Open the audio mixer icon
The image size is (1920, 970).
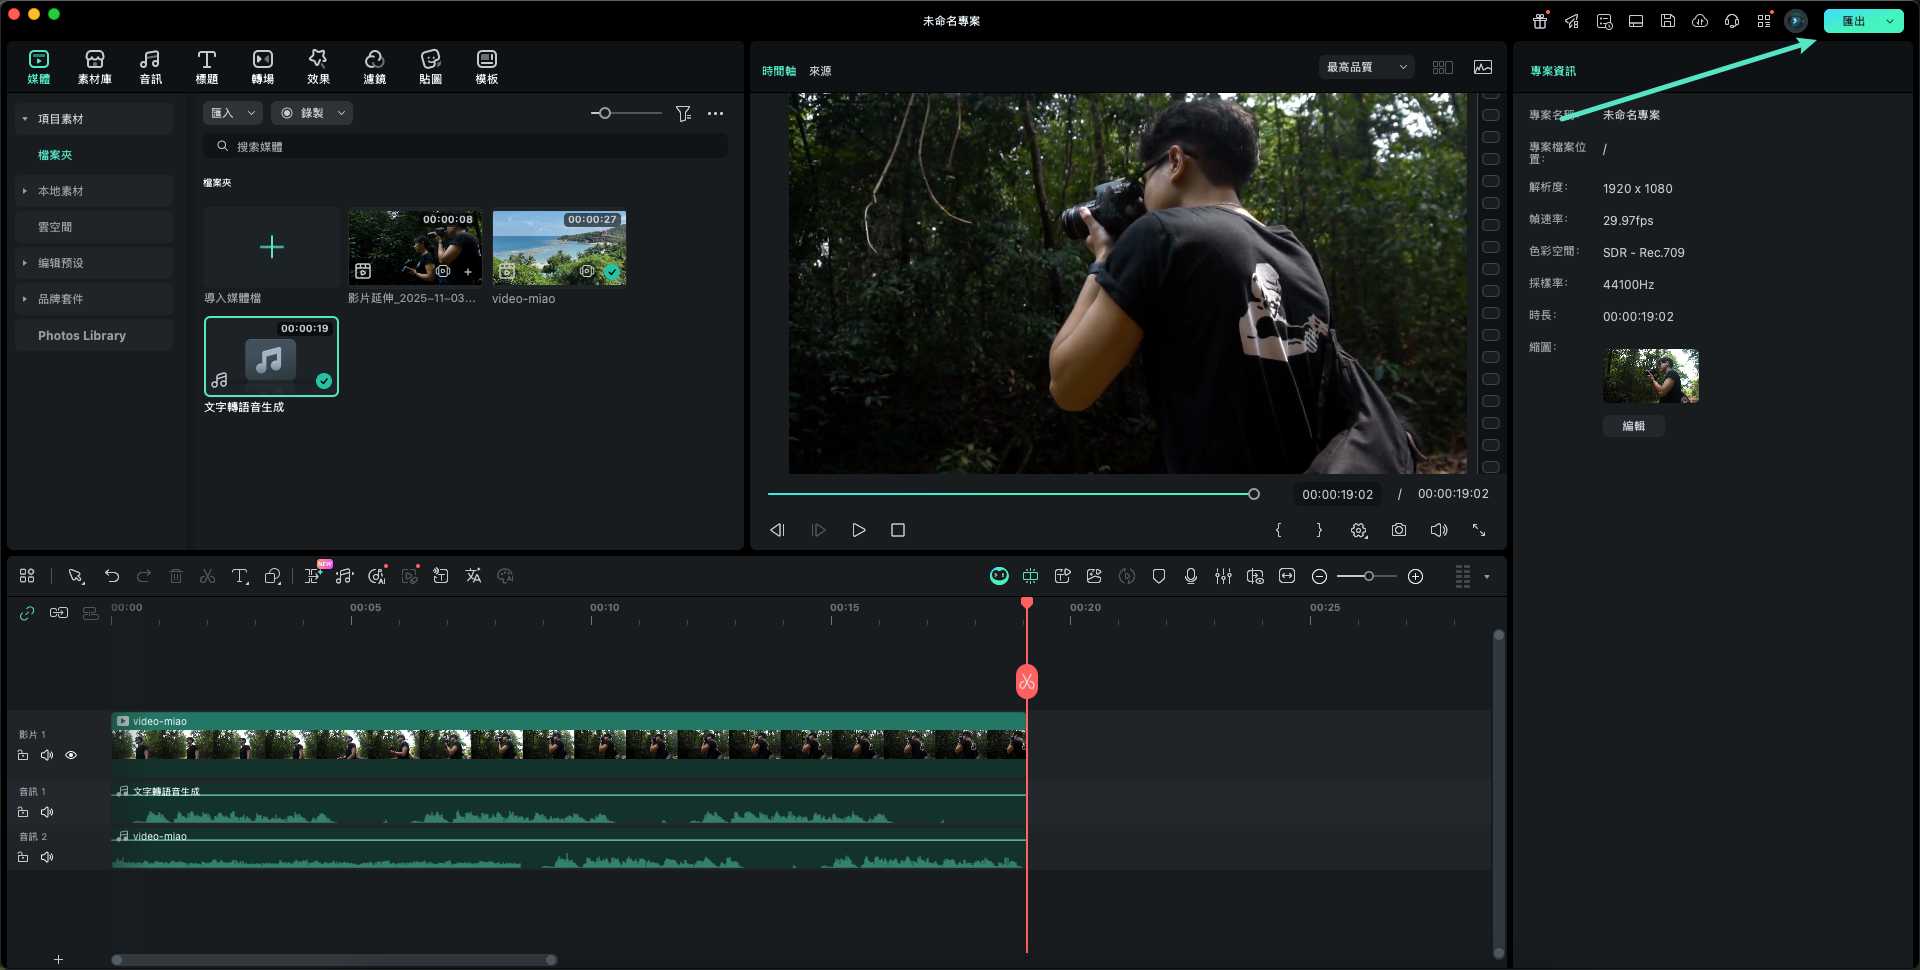coord(1222,576)
